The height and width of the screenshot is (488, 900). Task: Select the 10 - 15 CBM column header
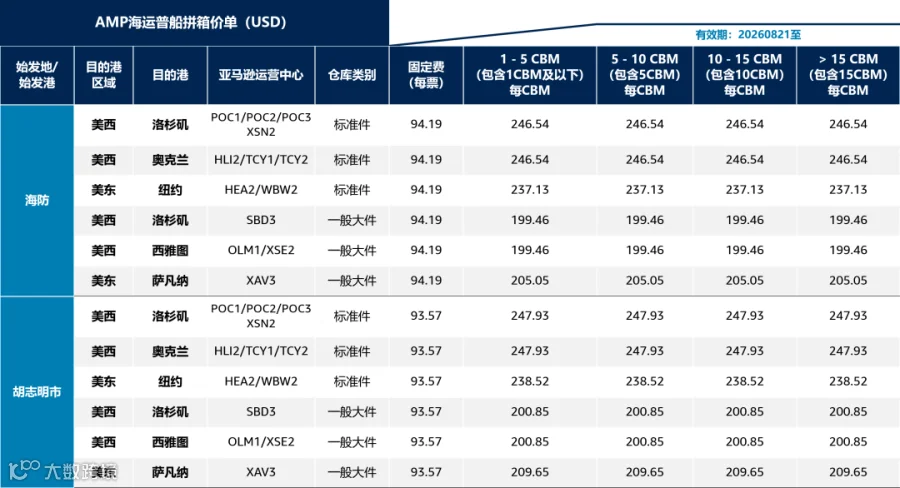pos(744,75)
